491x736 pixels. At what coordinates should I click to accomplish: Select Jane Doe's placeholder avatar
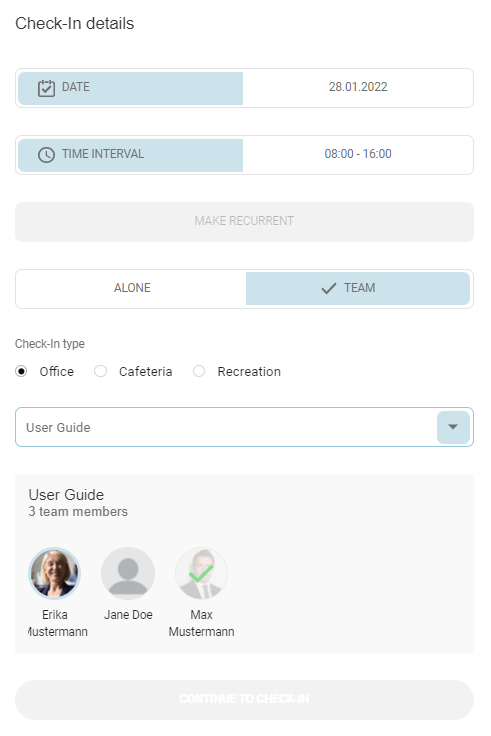(128, 573)
